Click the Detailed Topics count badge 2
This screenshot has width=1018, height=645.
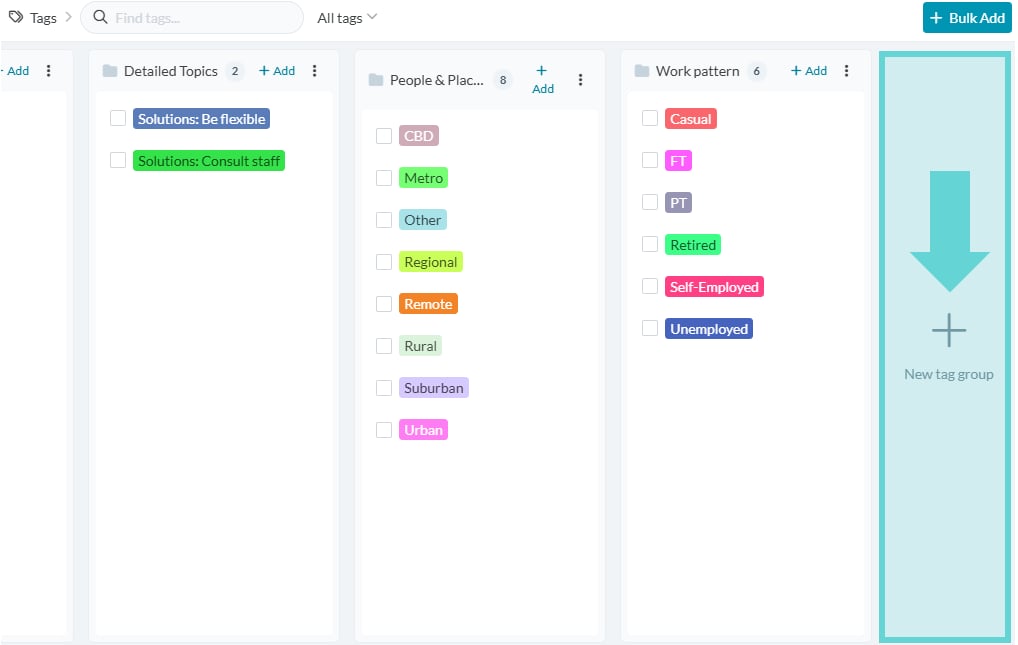(x=235, y=71)
